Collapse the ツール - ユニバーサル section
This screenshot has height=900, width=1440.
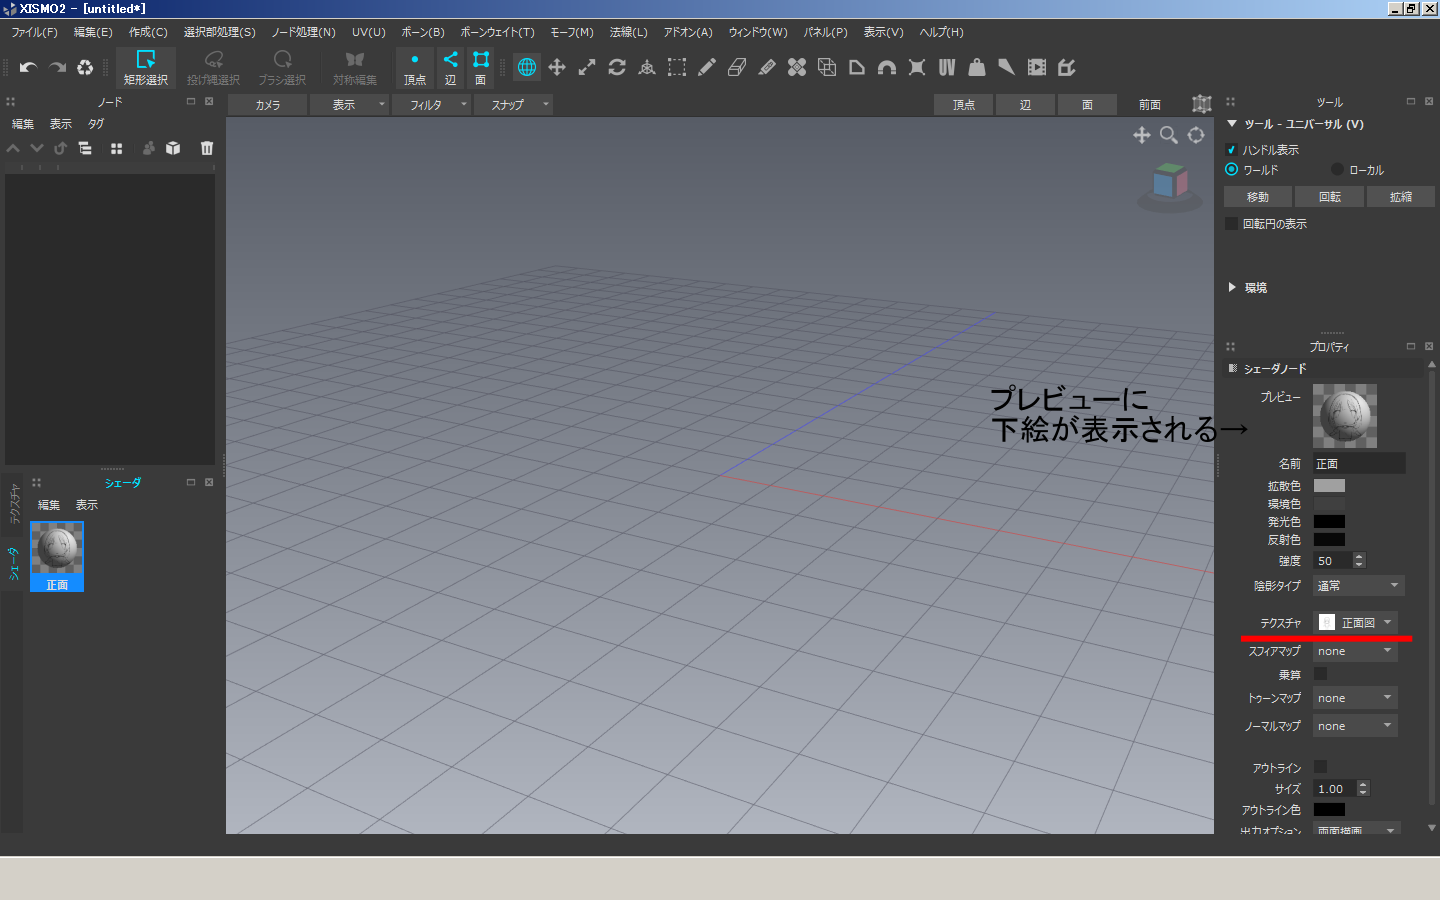[1232, 124]
